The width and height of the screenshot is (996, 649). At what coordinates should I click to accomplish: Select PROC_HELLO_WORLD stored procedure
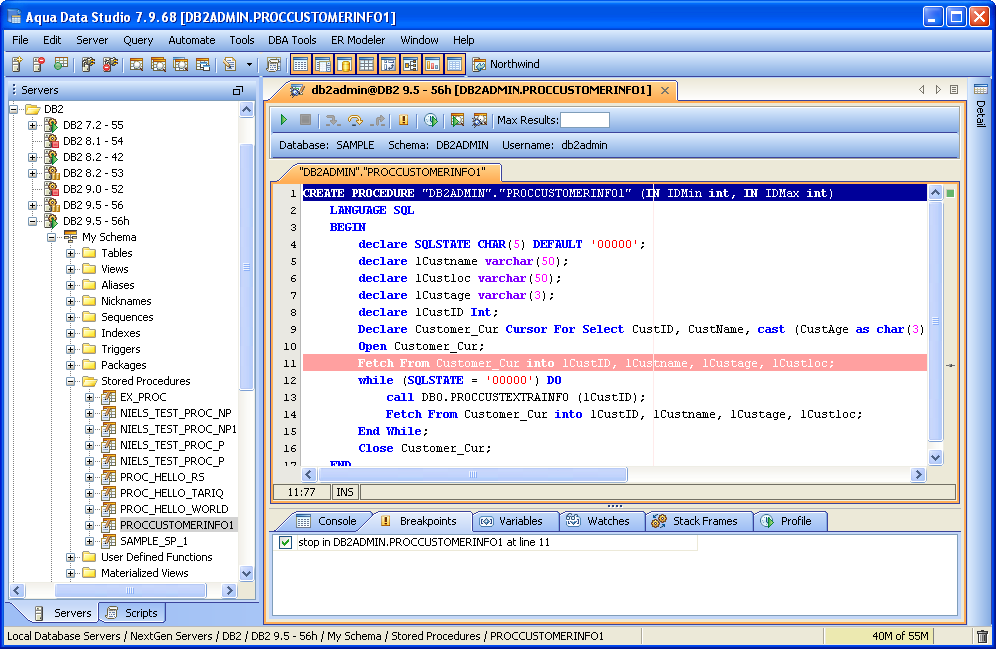pyautogui.click(x=173, y=509)
